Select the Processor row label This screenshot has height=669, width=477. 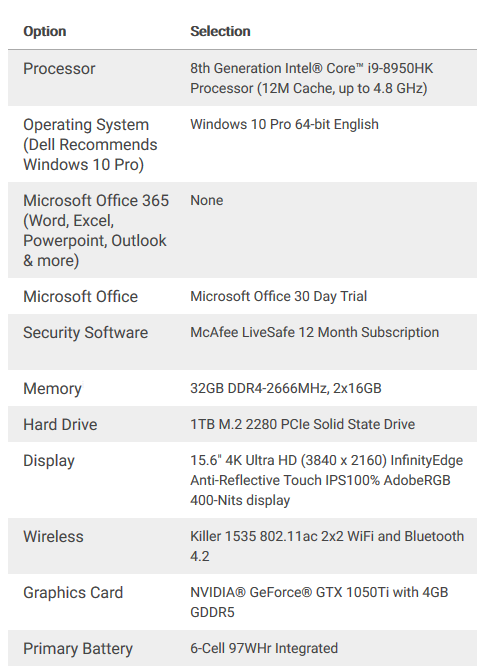pyautogui.click(x=59, y=69)
